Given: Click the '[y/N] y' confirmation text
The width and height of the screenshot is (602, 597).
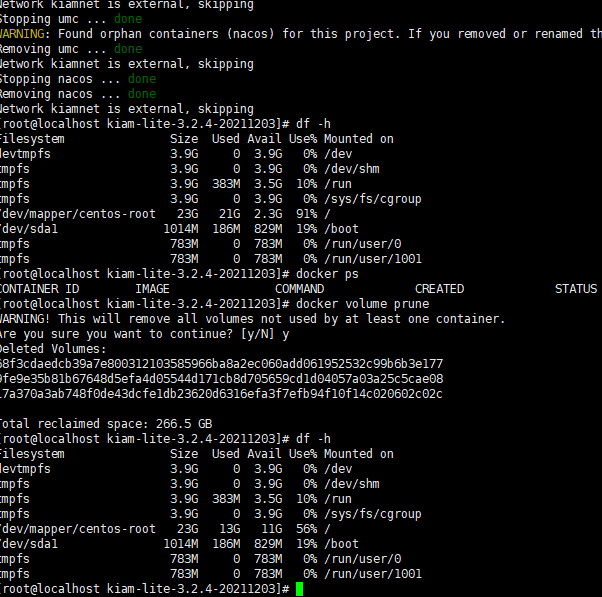Looking at the screenshot, I should [x=265, y=334].
